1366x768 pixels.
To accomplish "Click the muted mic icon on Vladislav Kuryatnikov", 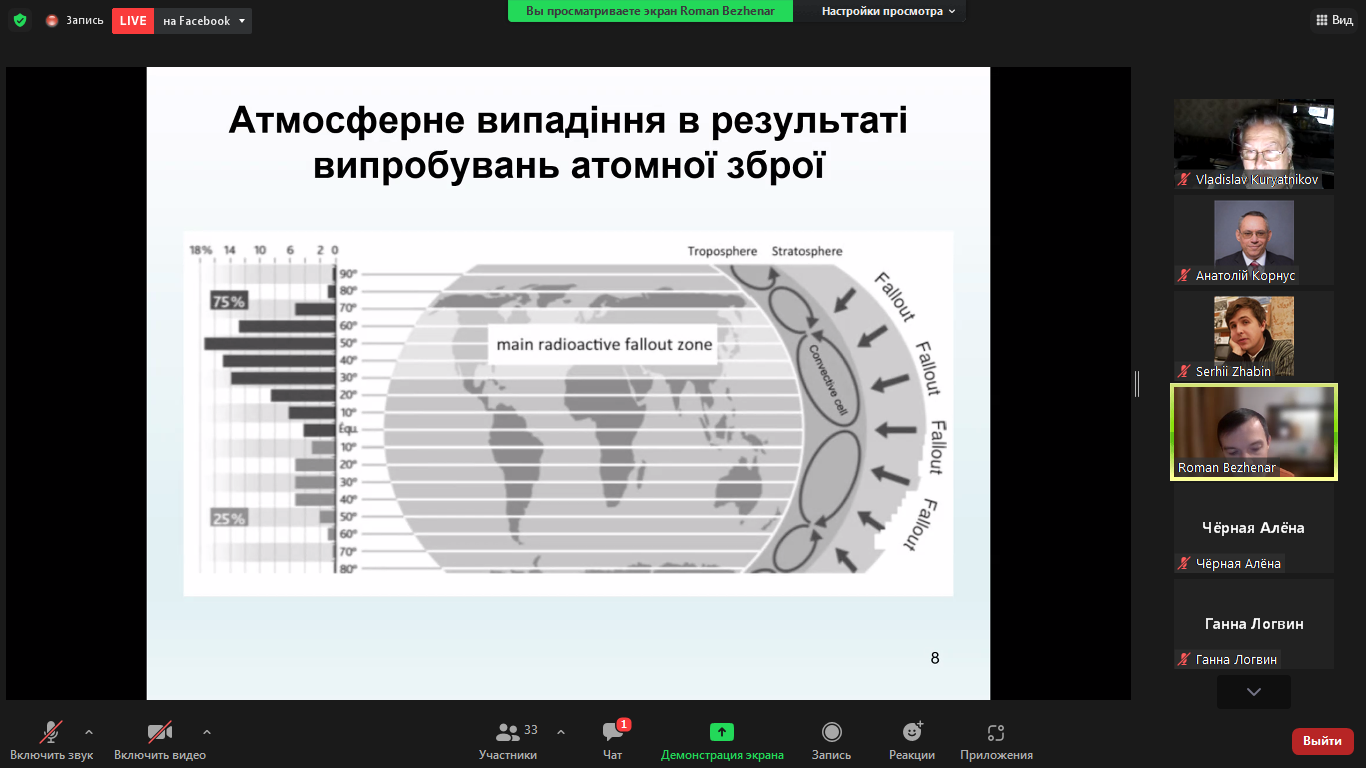I will (x=1185, y=180).
